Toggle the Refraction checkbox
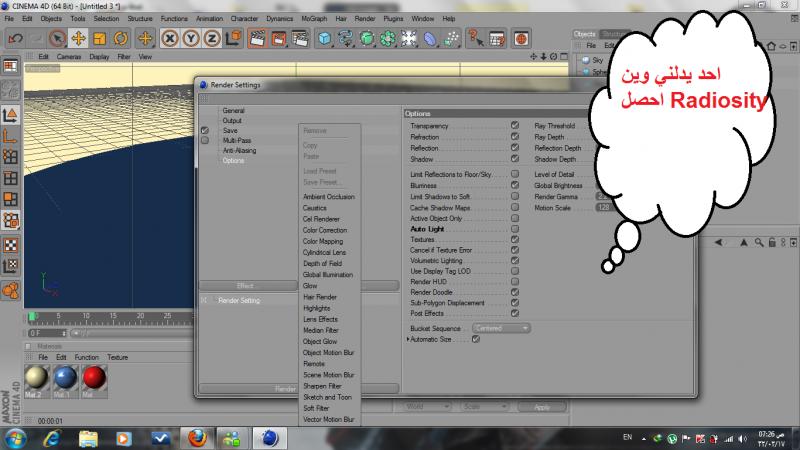 pyautogui.click(x=515, y=136)
